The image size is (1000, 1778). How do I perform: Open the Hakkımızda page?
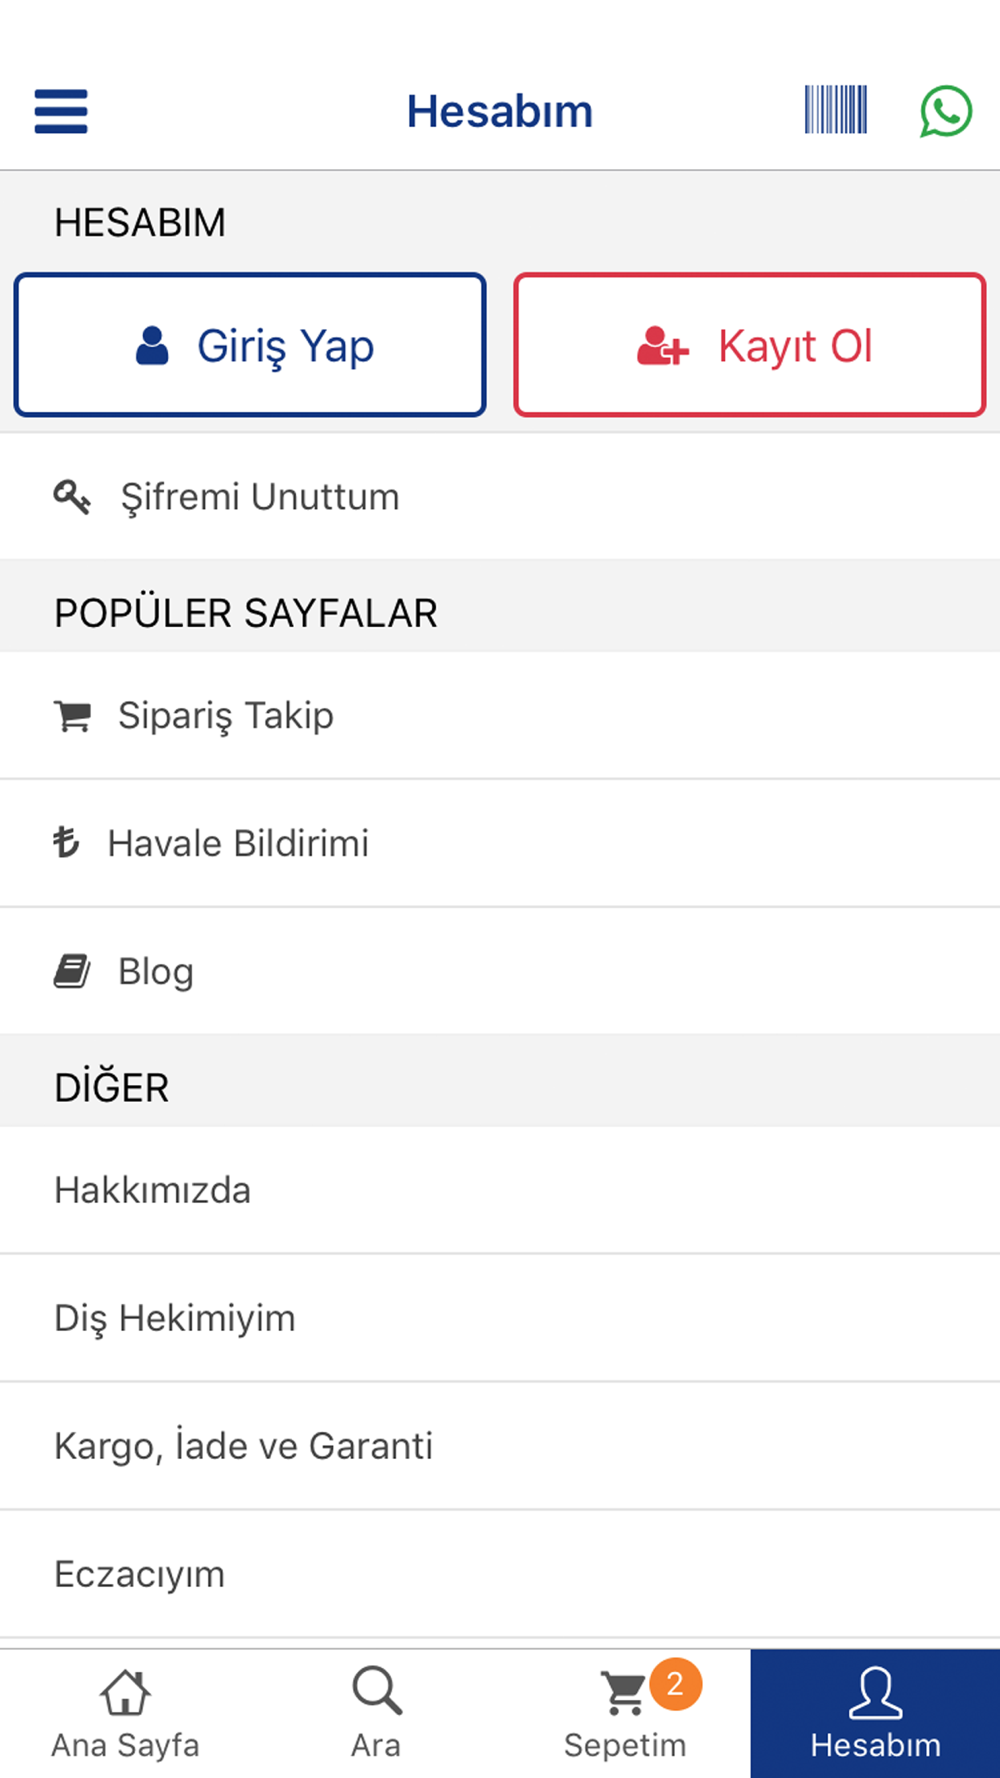point(500,1190)
